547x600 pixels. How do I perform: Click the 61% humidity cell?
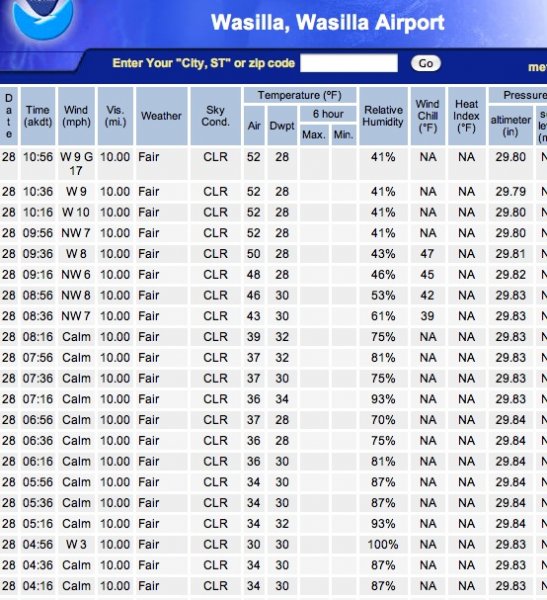pyautogui.click(x=383, y=316)
